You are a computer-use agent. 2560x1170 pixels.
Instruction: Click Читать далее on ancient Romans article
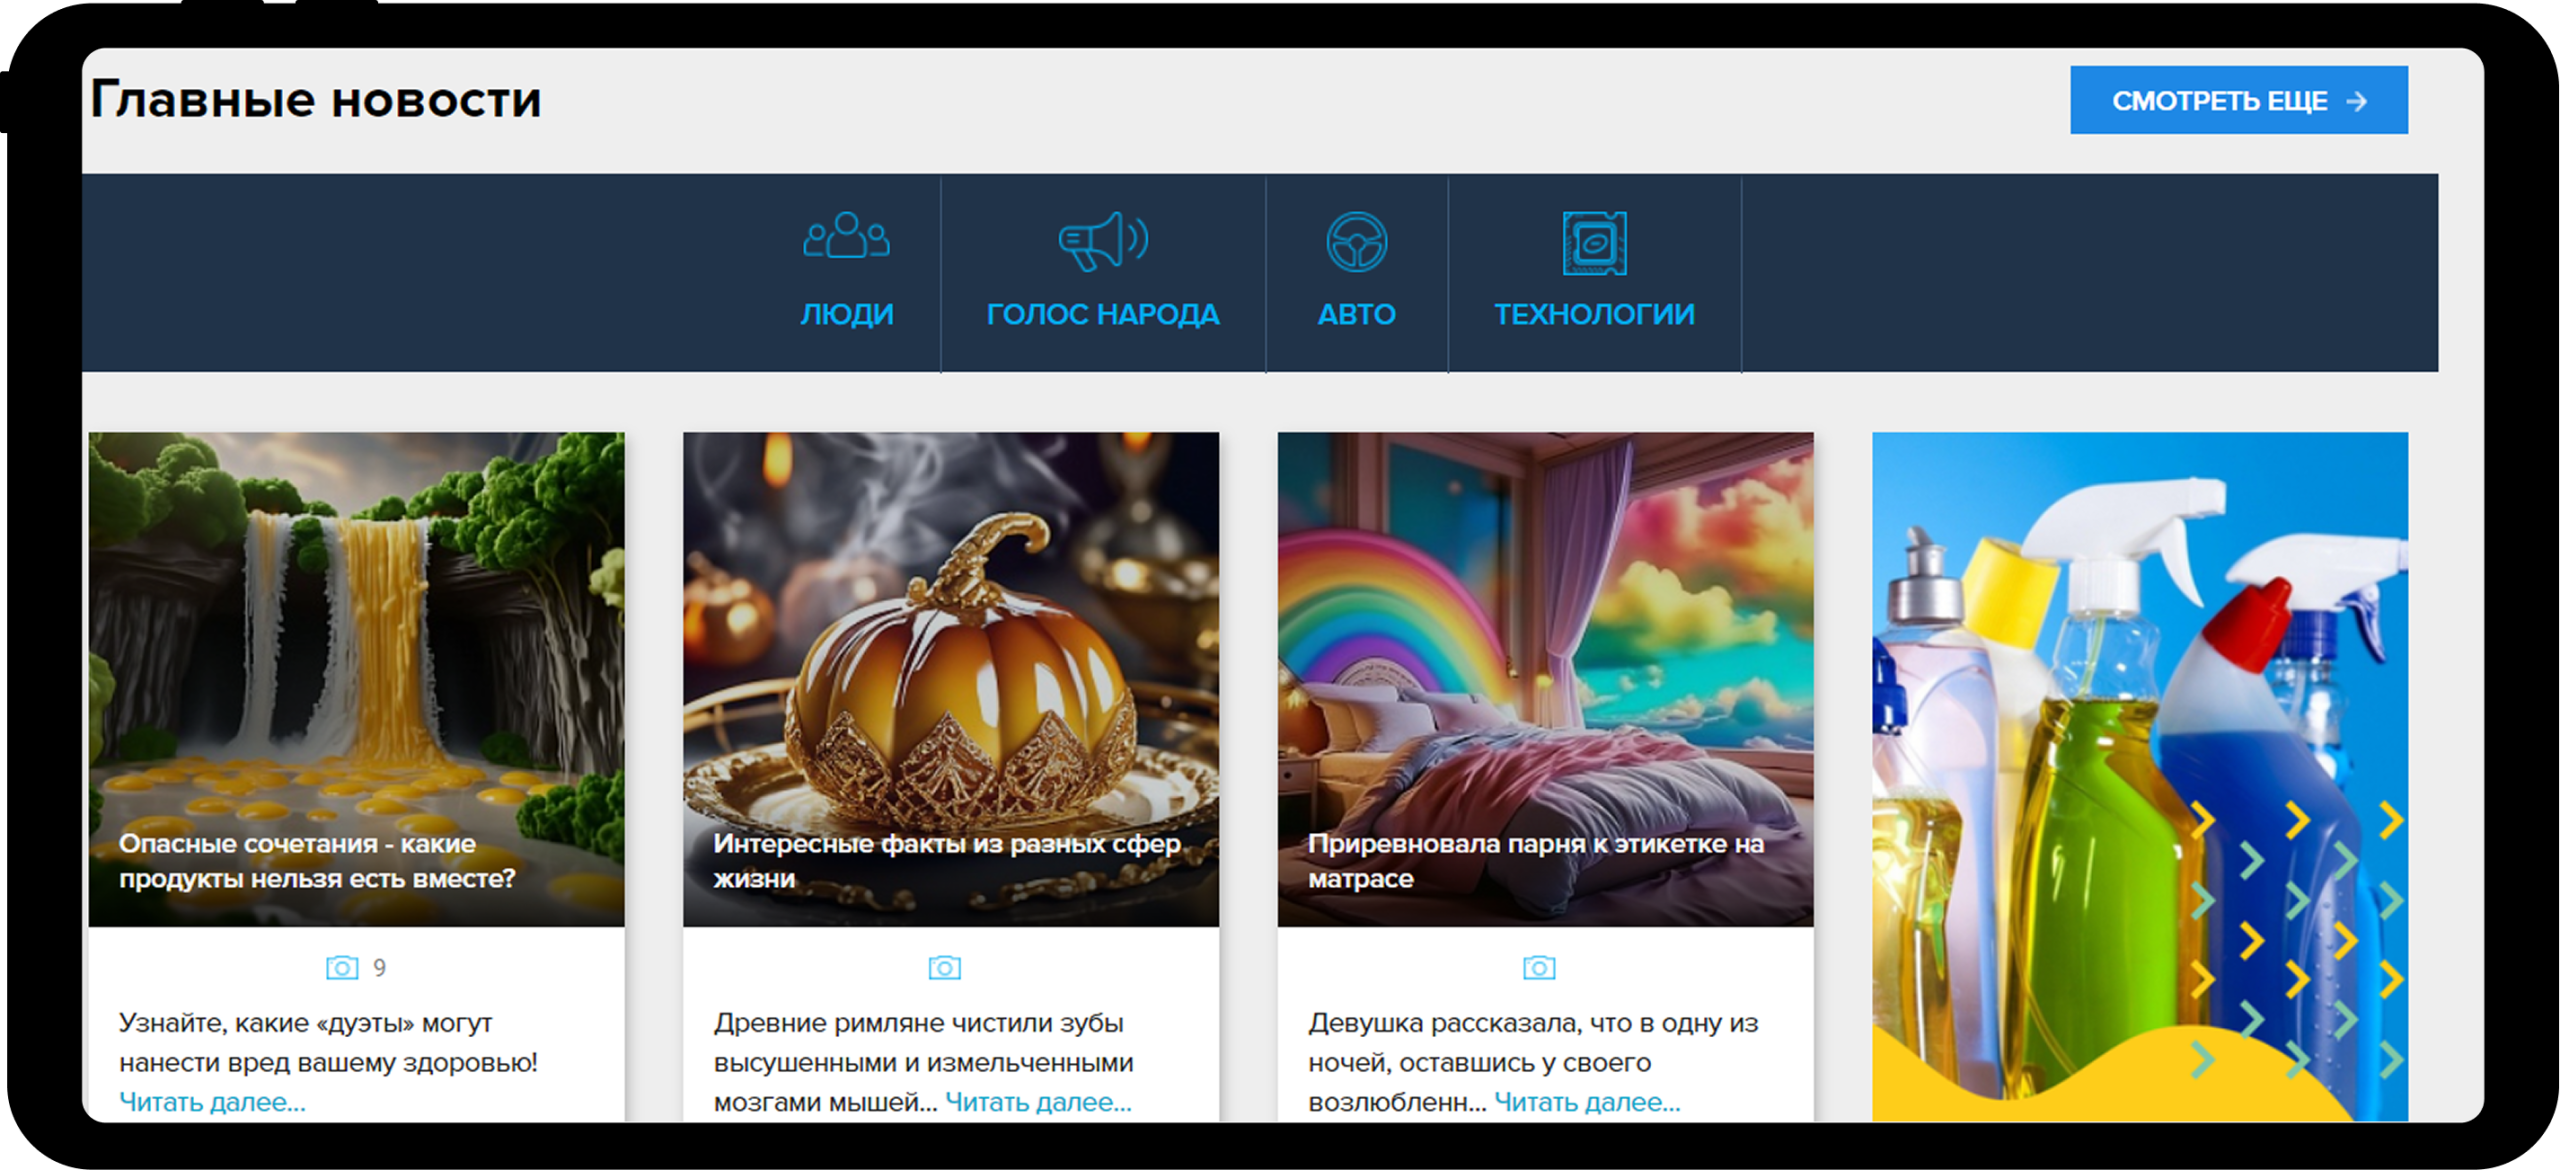point(1038,1102)
